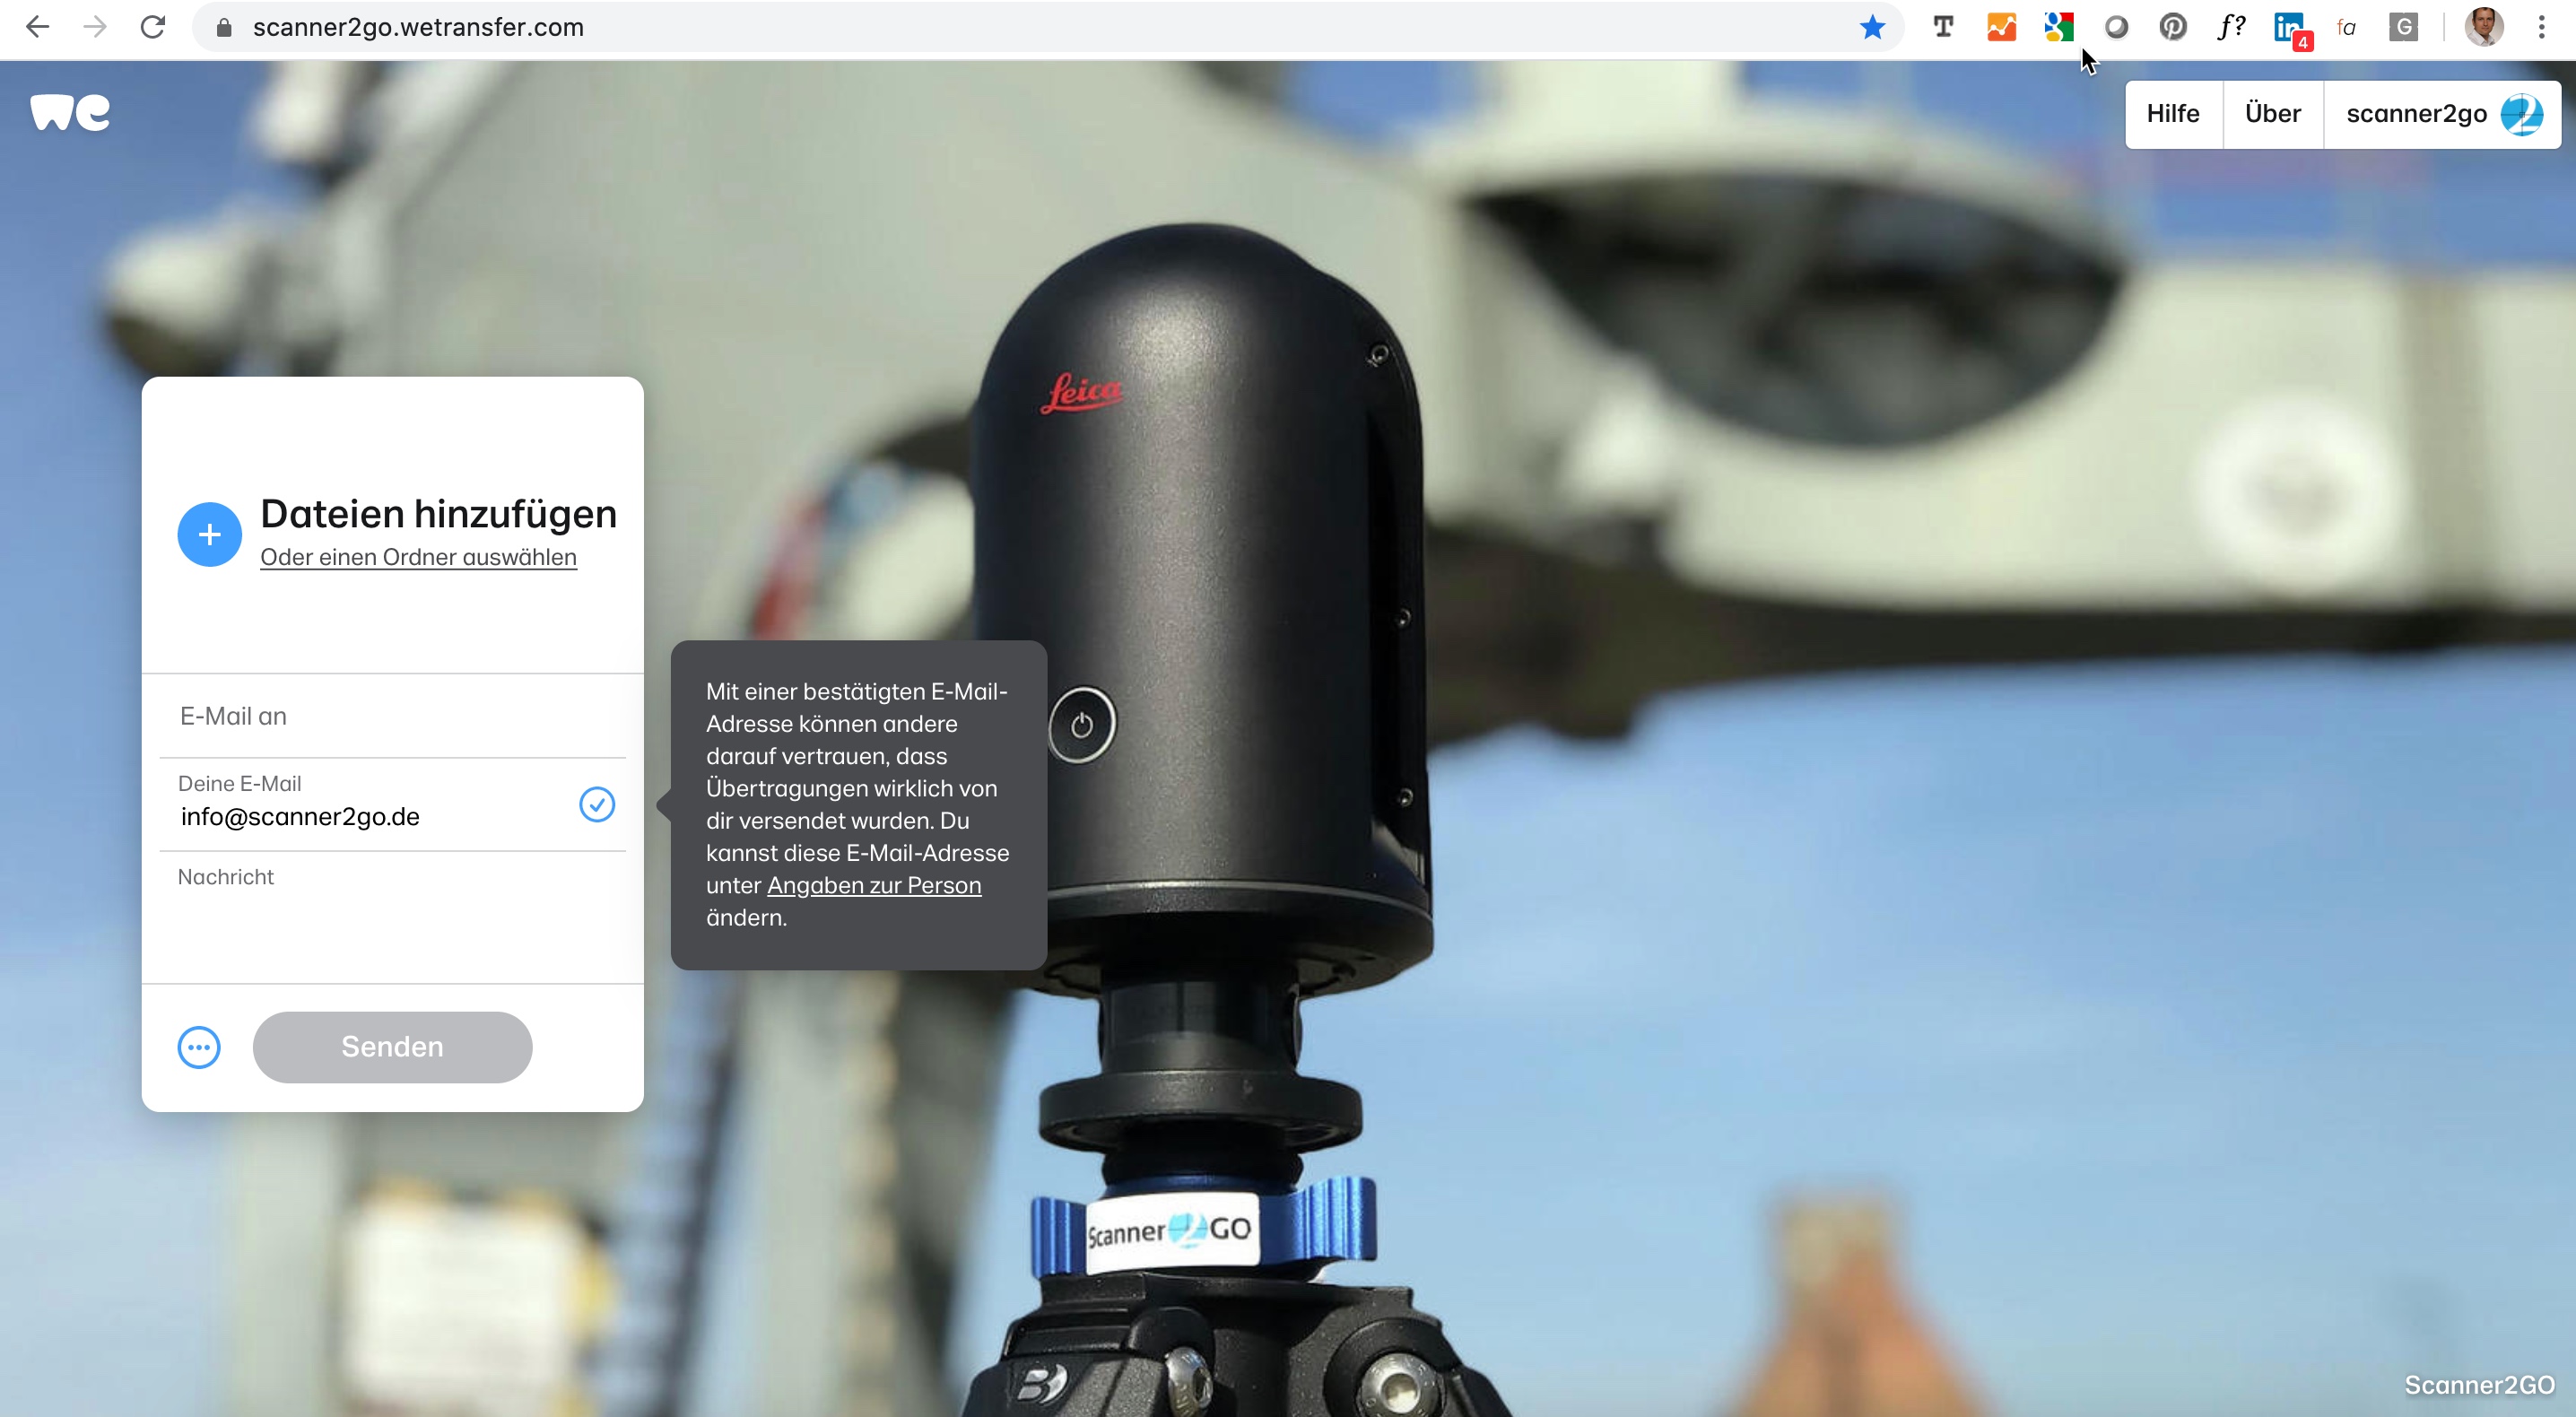2576x1417 pixels.
Task: Open the f? font extension
Action: coord(2231,27)
